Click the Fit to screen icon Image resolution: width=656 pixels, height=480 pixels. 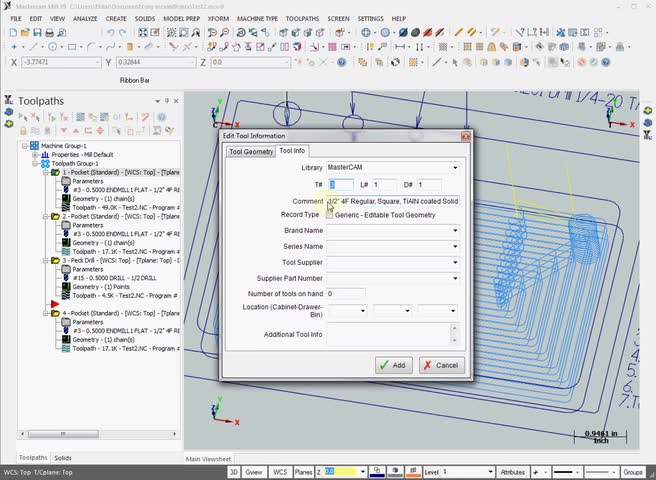143,33
